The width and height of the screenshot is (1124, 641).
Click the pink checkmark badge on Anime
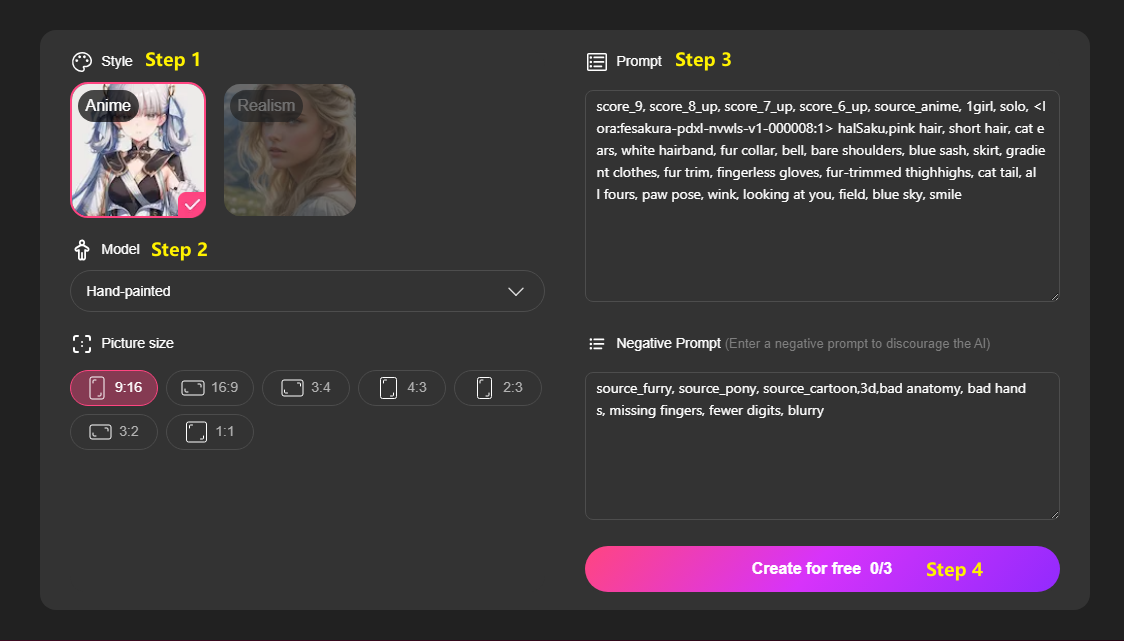tap(192, 203)
